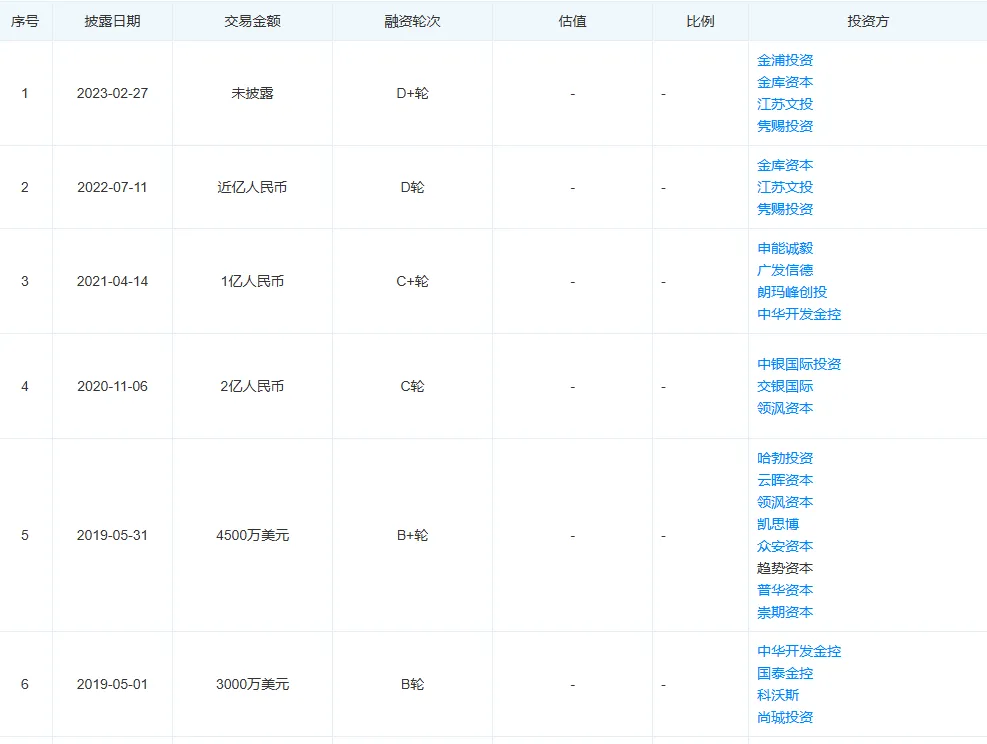Click 科沃斯 in the B轮 row

778,695
